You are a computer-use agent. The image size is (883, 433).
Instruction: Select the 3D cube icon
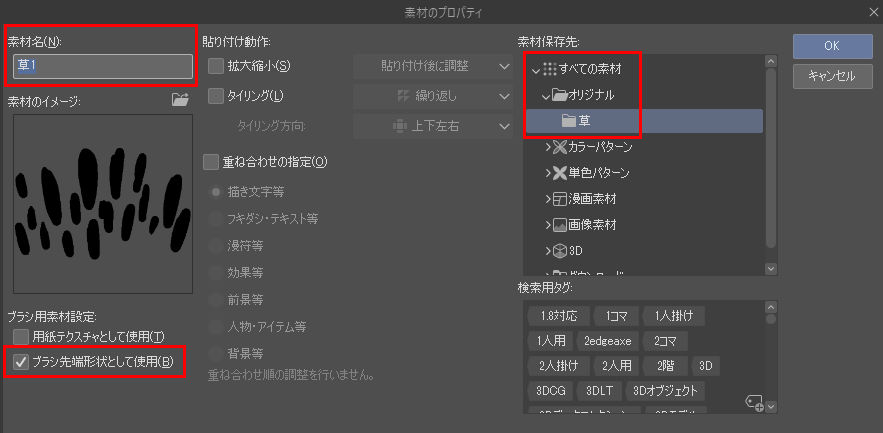pos(559,250)
